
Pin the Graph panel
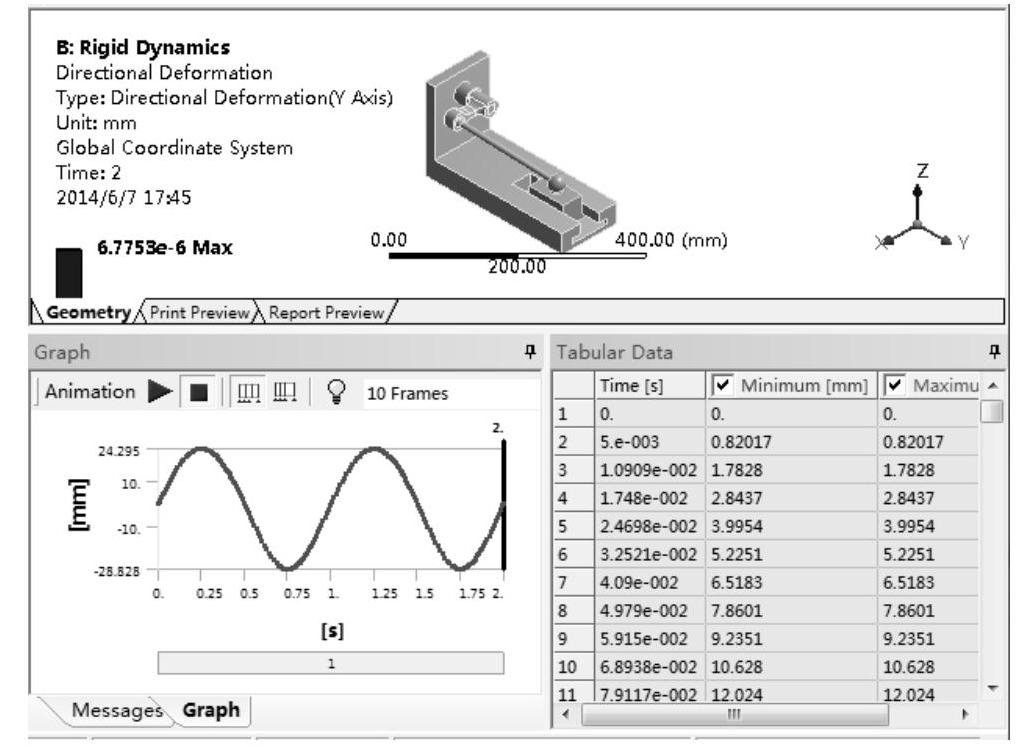pos(532,353)
